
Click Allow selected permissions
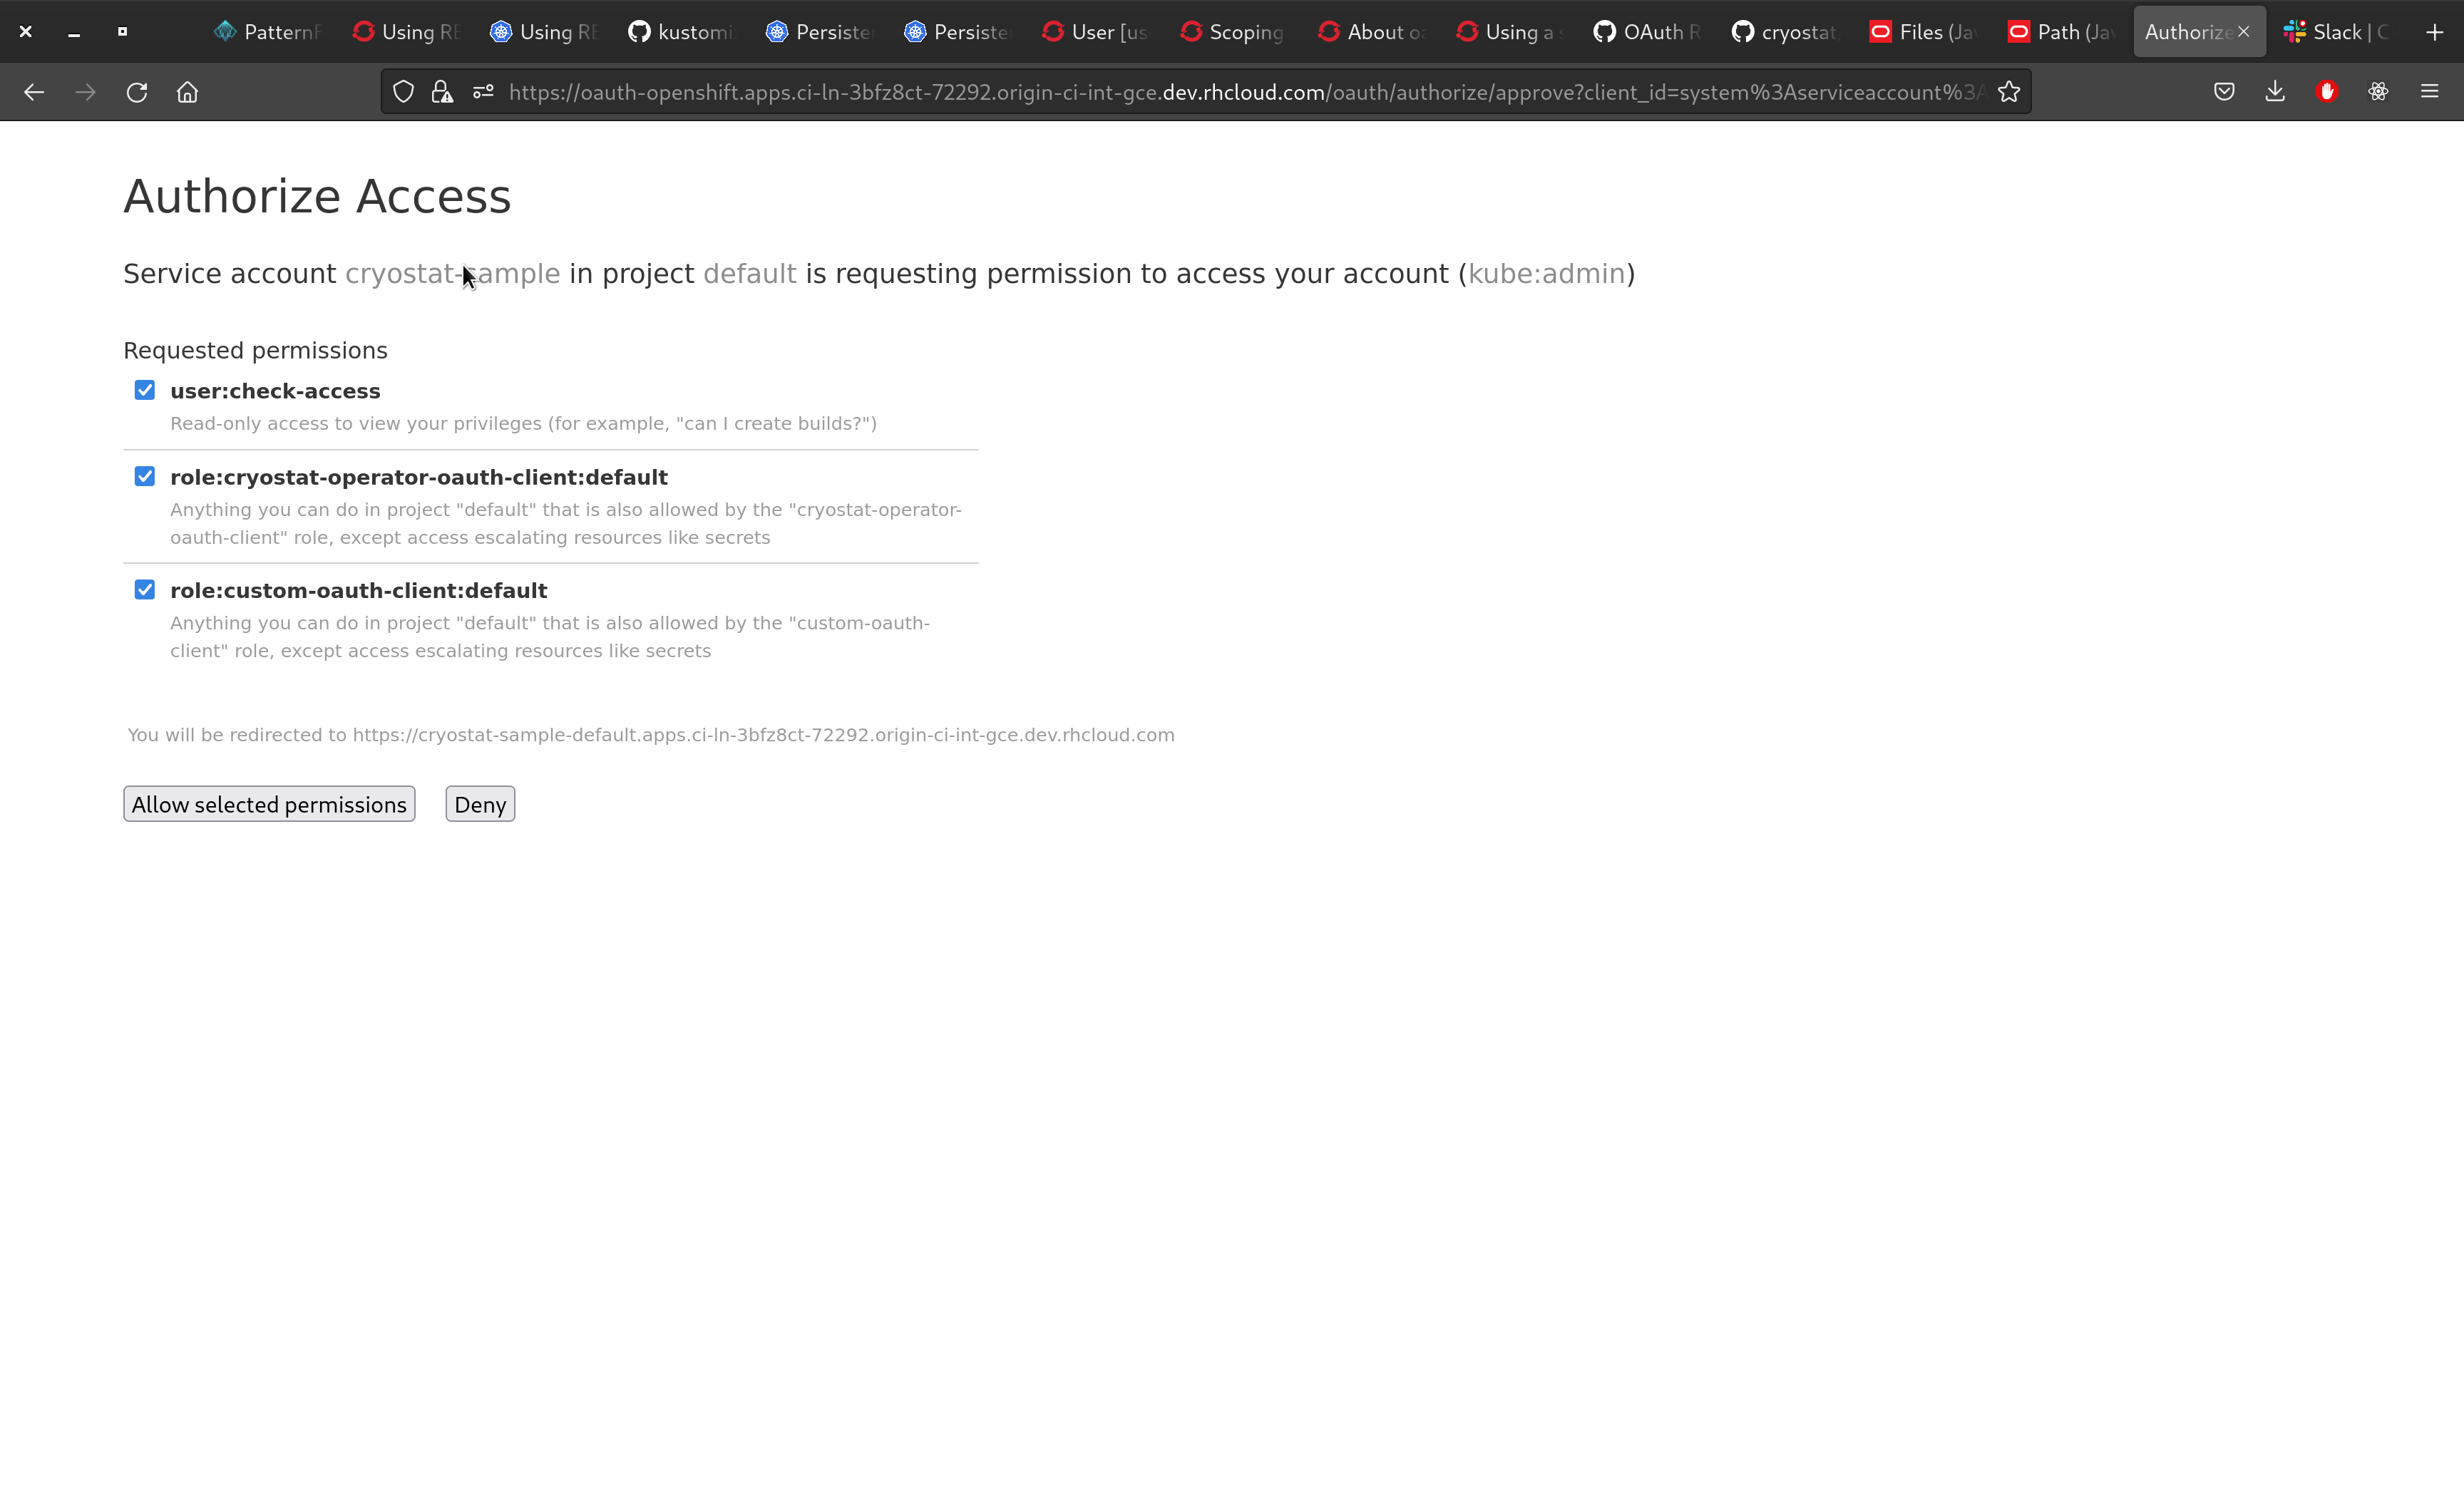coord(268,803)
